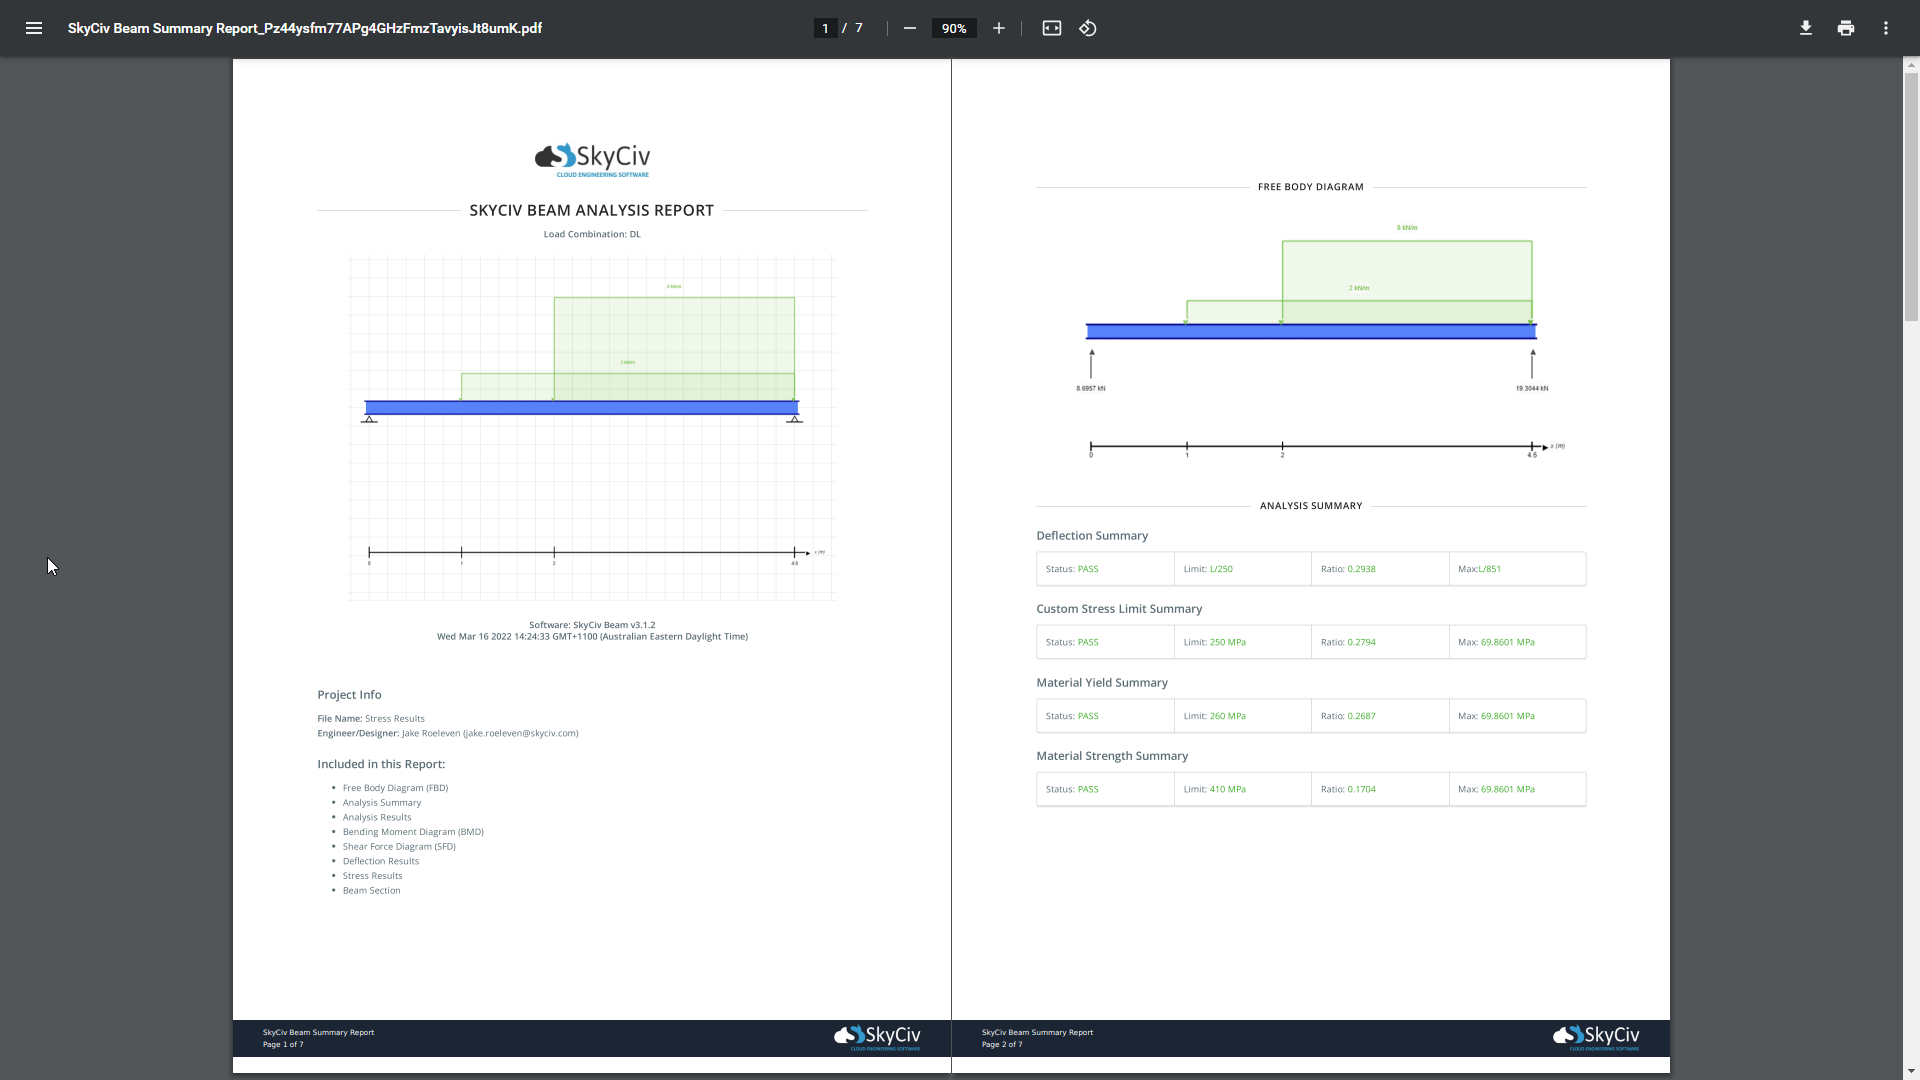Click the Deflection Summary PASS status cell
Image resolution: width=1920 pixels, height=1080 pixels.
click(x=1087, y=569)
